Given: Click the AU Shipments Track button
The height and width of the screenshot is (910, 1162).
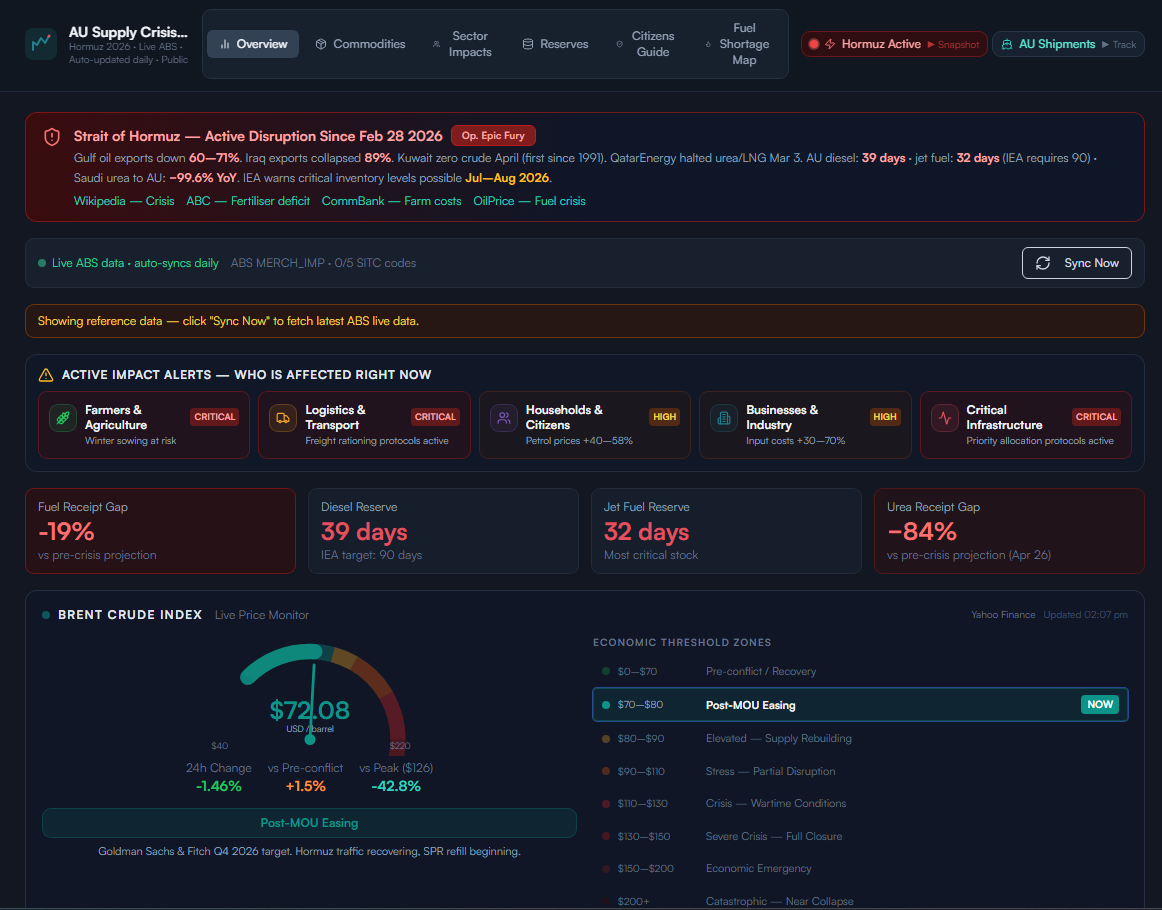Looking at the screenshot, I should click(1068, 44).
